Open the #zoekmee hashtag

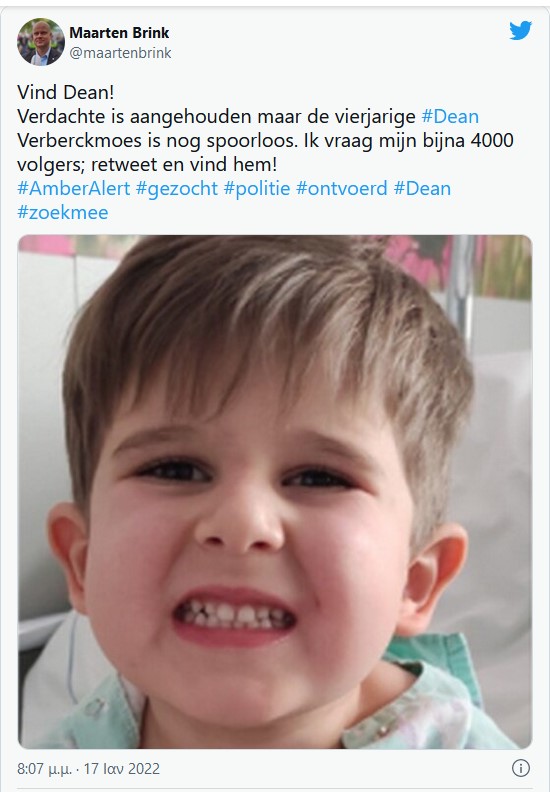click(x=63, y=213)
